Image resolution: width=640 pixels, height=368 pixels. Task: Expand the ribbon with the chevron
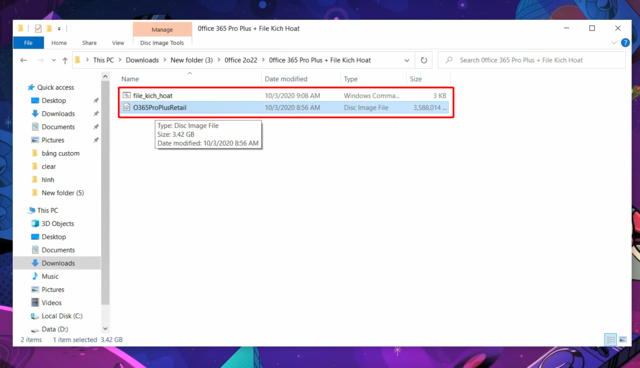click(x=613, y=43)
